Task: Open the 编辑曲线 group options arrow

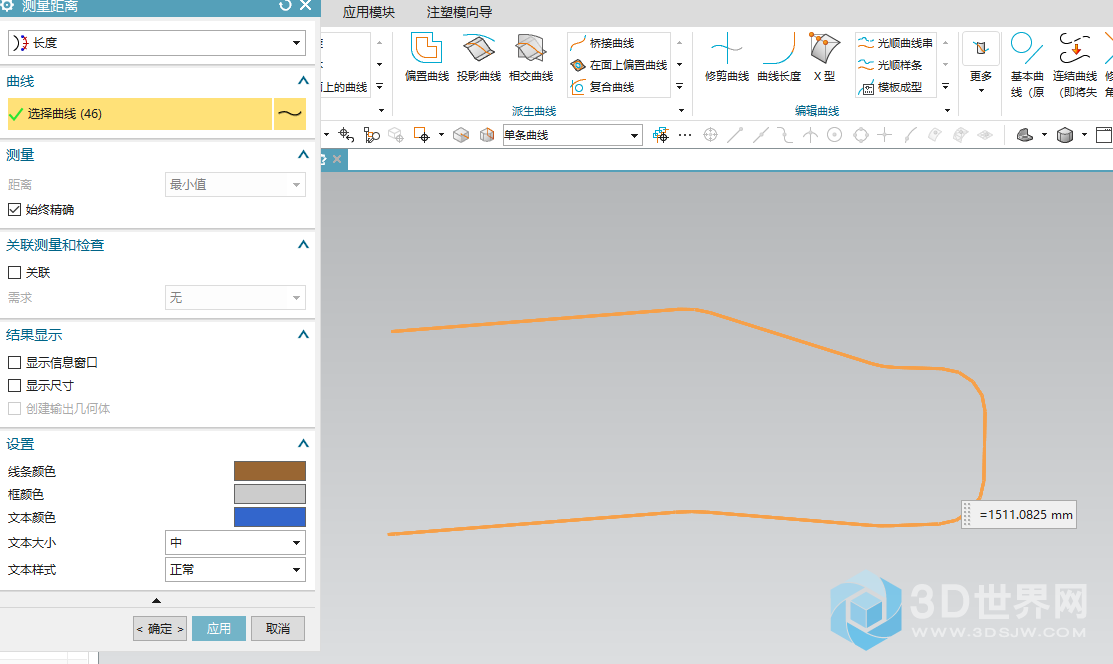Action: (948, 111)
